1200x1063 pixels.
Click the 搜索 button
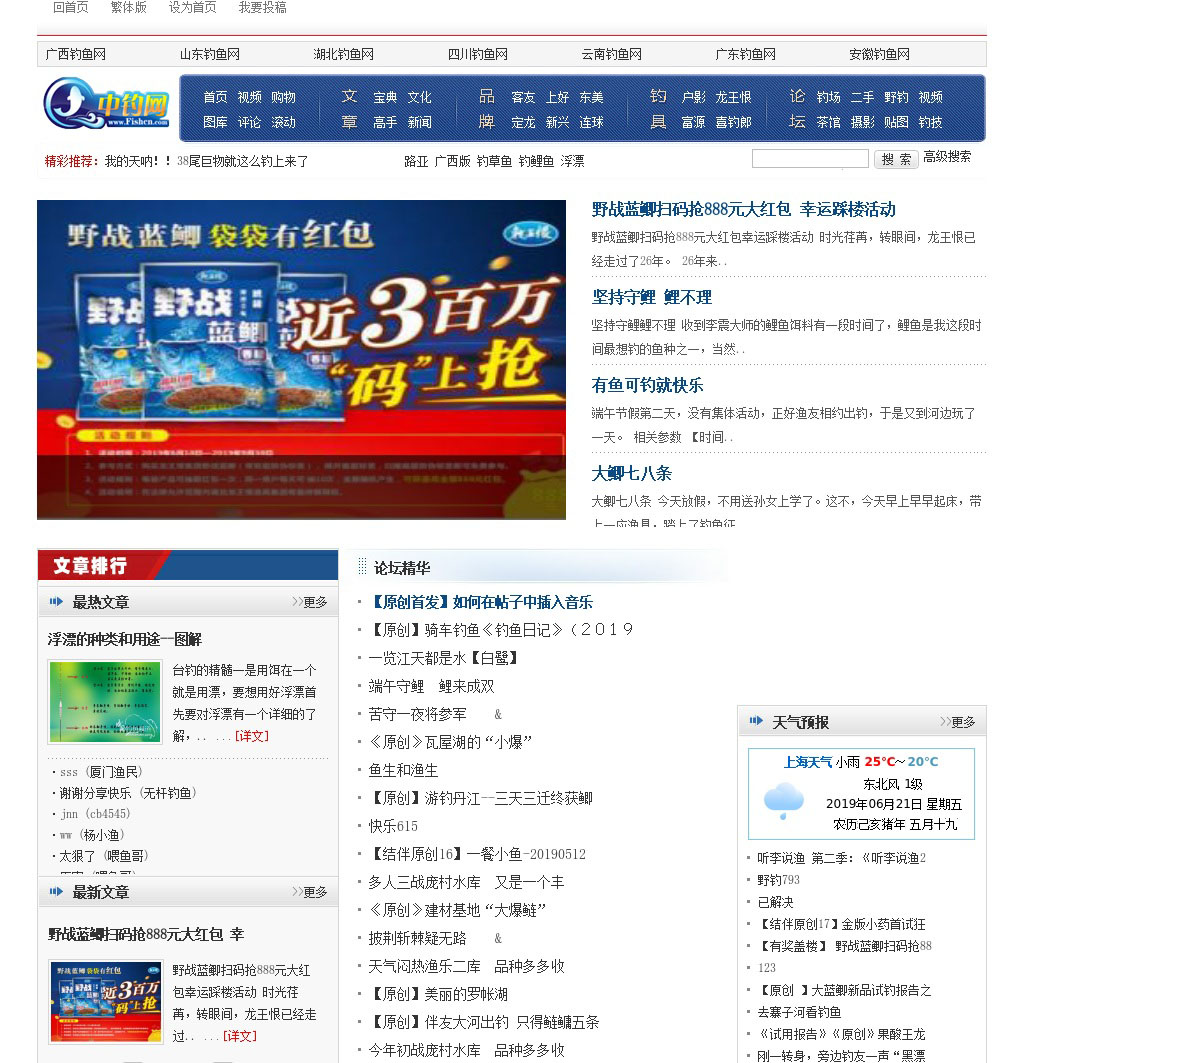pos(896,159)
